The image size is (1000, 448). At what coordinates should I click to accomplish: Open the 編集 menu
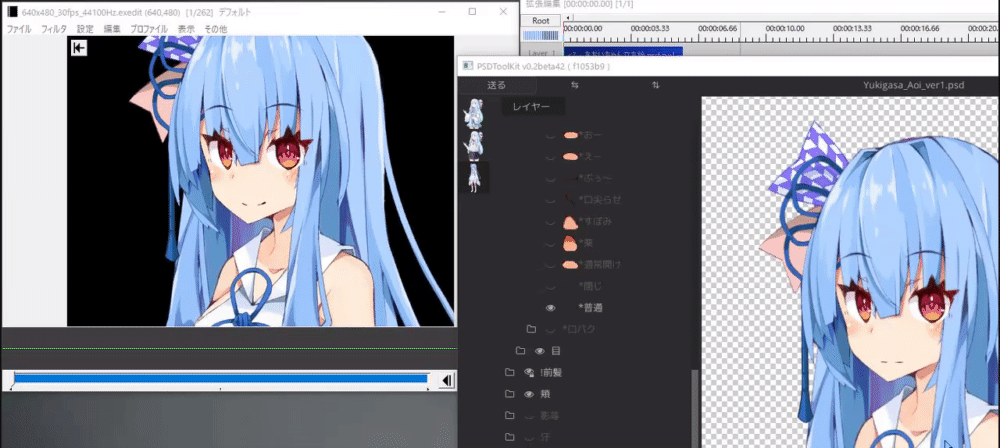pos(112,29)
